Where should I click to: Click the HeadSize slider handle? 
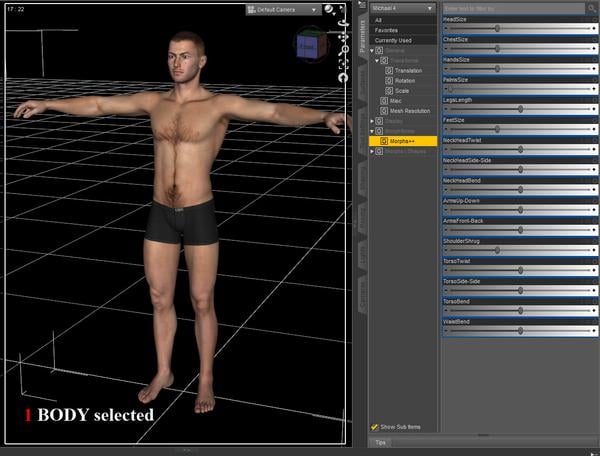[497, 28]
